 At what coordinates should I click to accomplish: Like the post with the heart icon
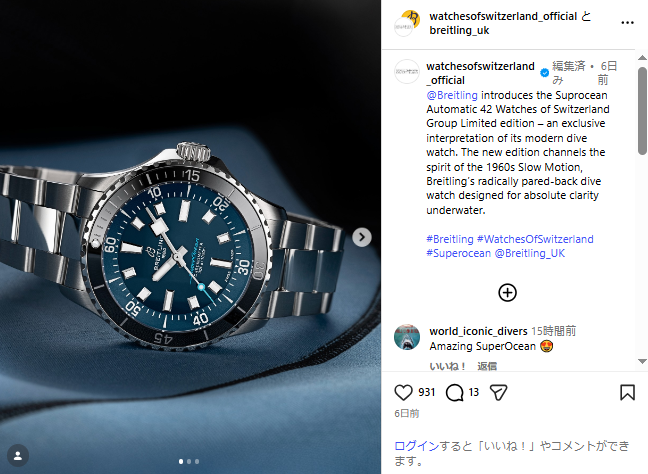[403, 392]
